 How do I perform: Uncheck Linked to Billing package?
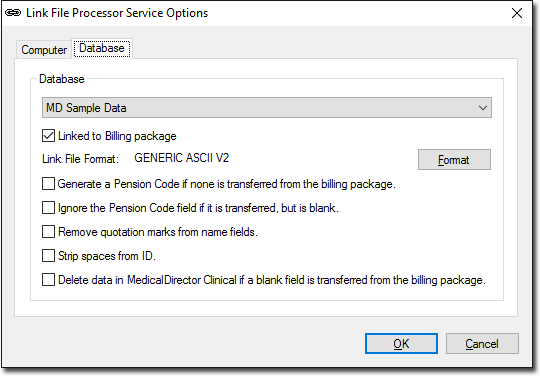point(48,136)
